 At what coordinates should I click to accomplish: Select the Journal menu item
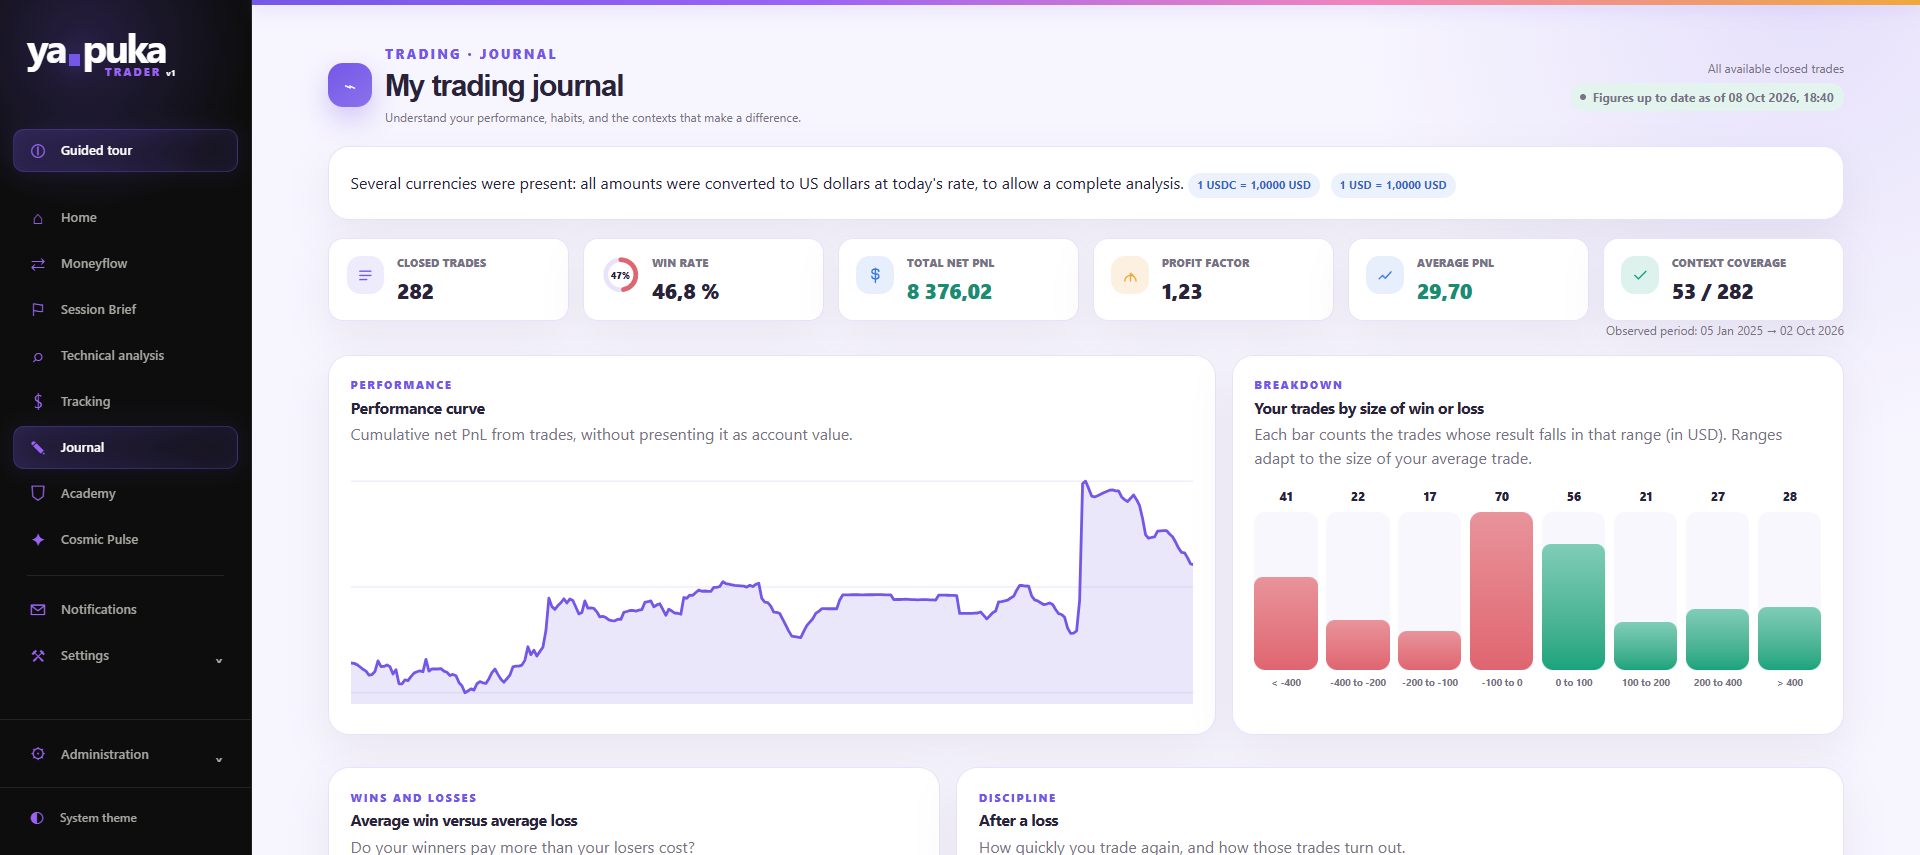(125, 448)
